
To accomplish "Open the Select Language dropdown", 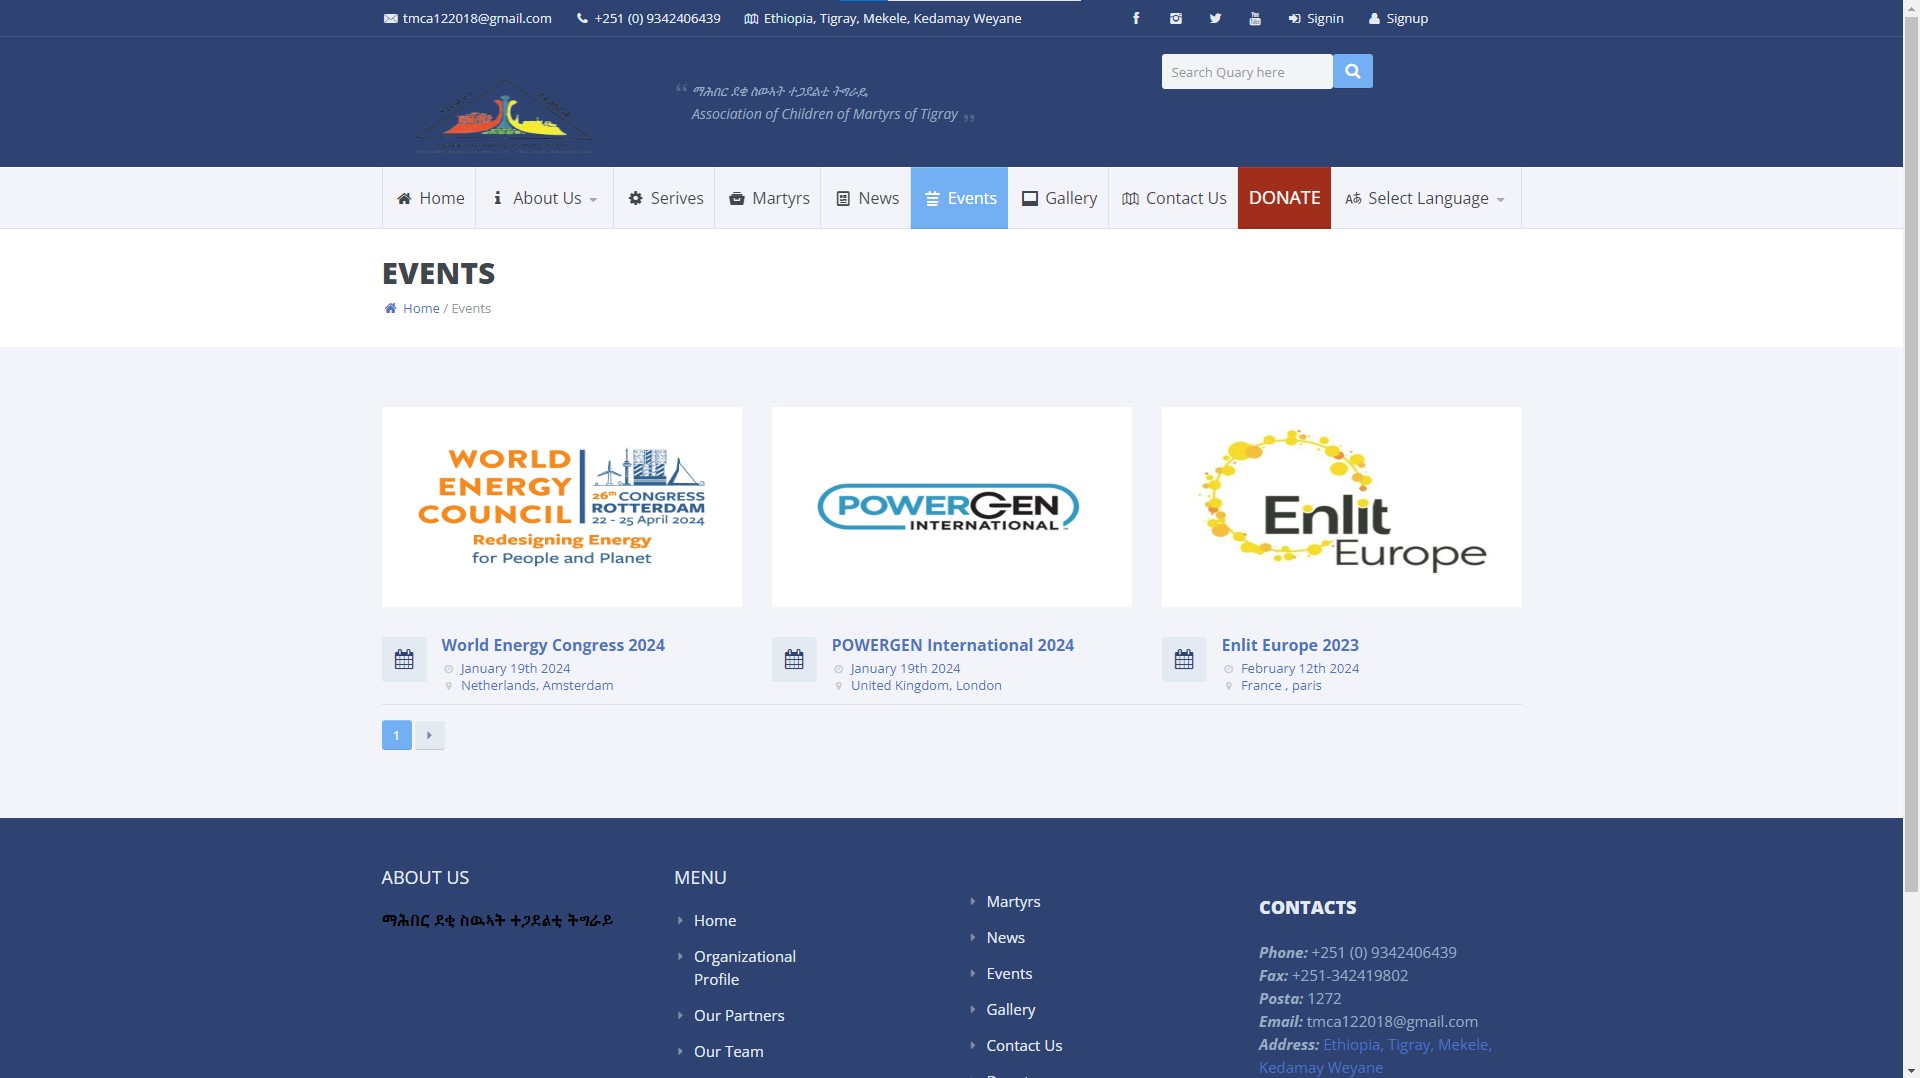I will [1426, 198].
